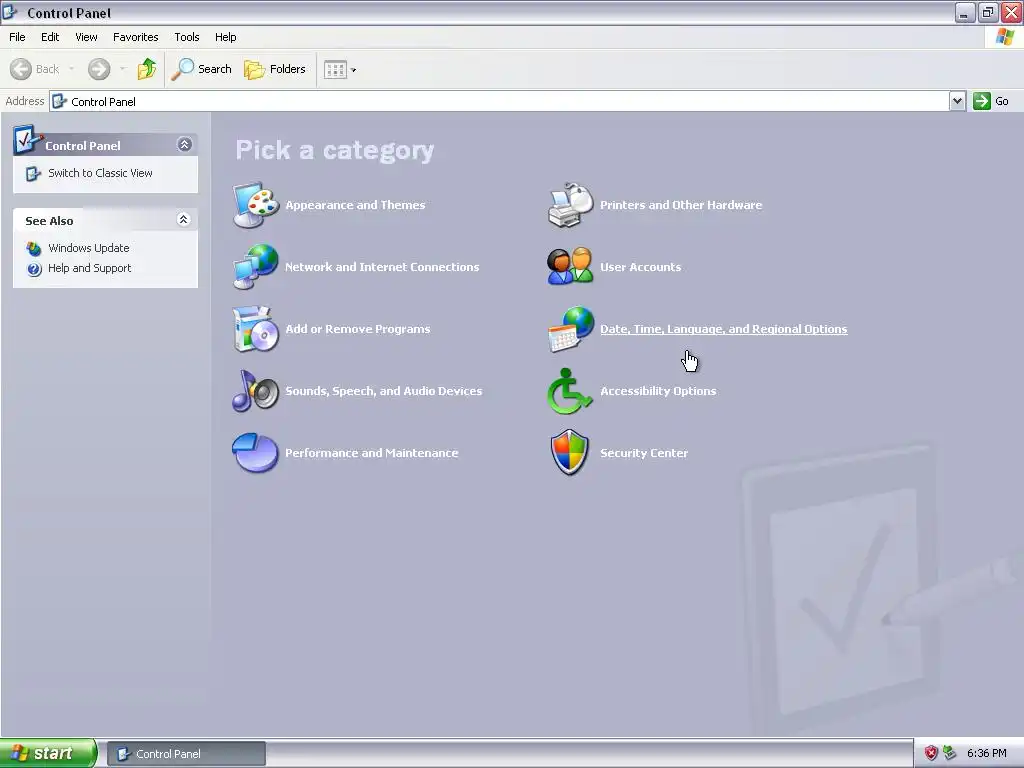Open the User Accounts people icon
Image resolution: width=1024 pixels, height=768 pixels.
[x=571, y=266]
